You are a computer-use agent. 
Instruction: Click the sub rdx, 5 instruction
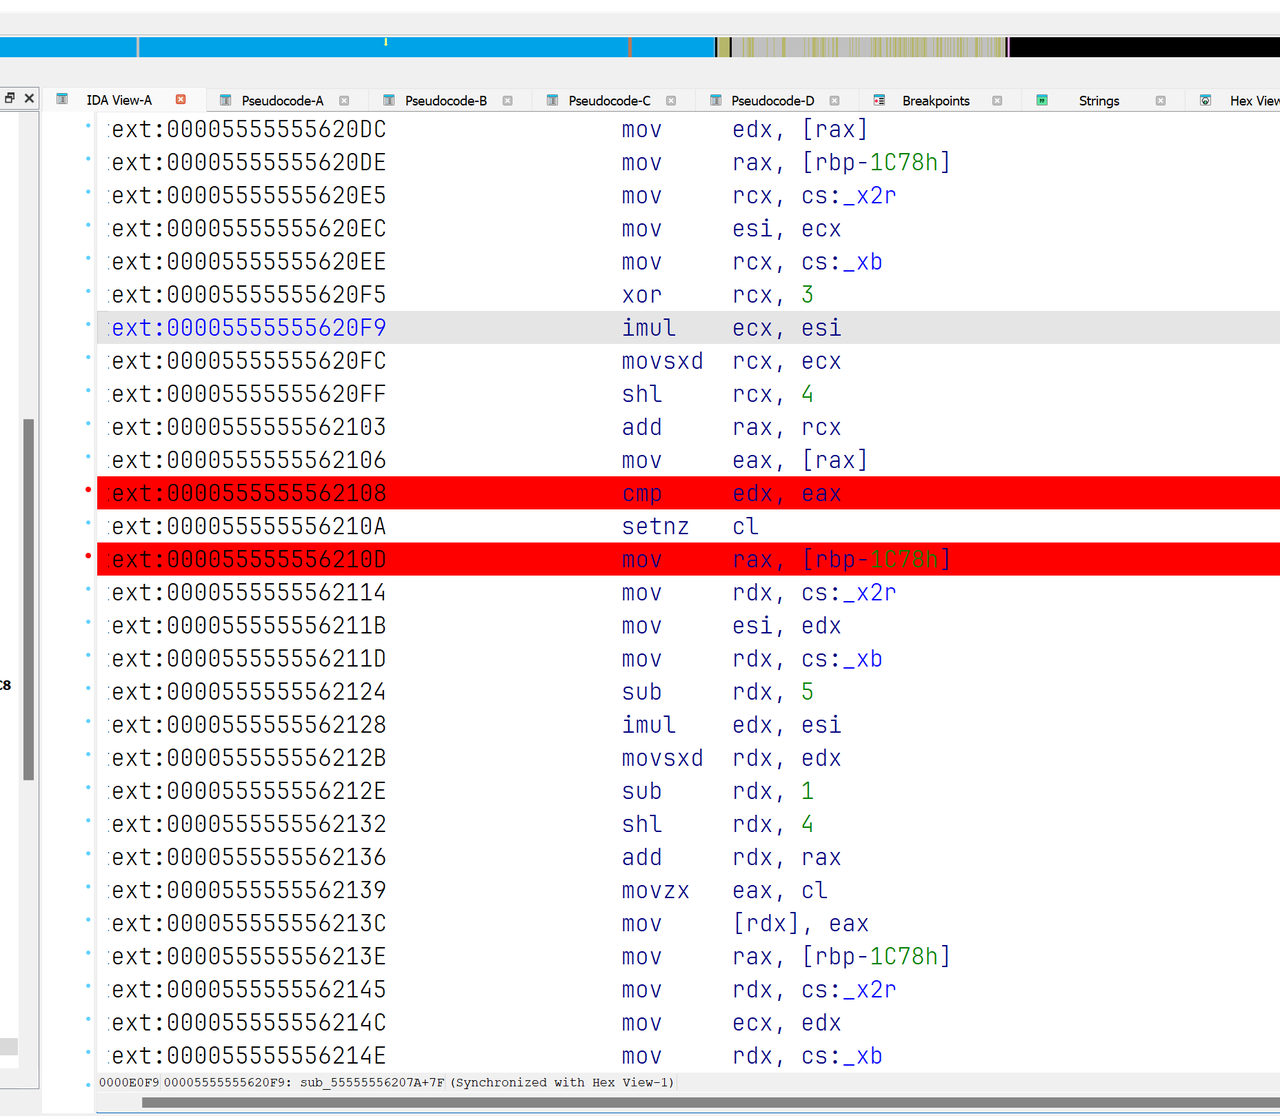(x=717, y=692)
